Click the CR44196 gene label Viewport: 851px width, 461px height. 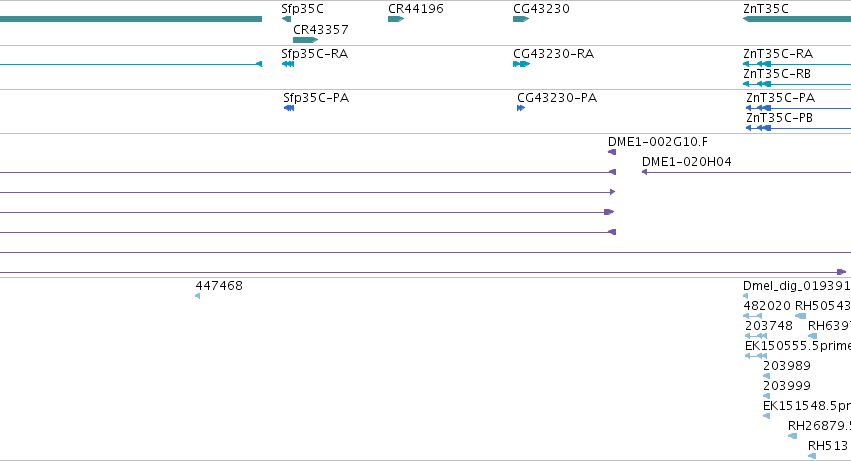(x=416, y=9)
